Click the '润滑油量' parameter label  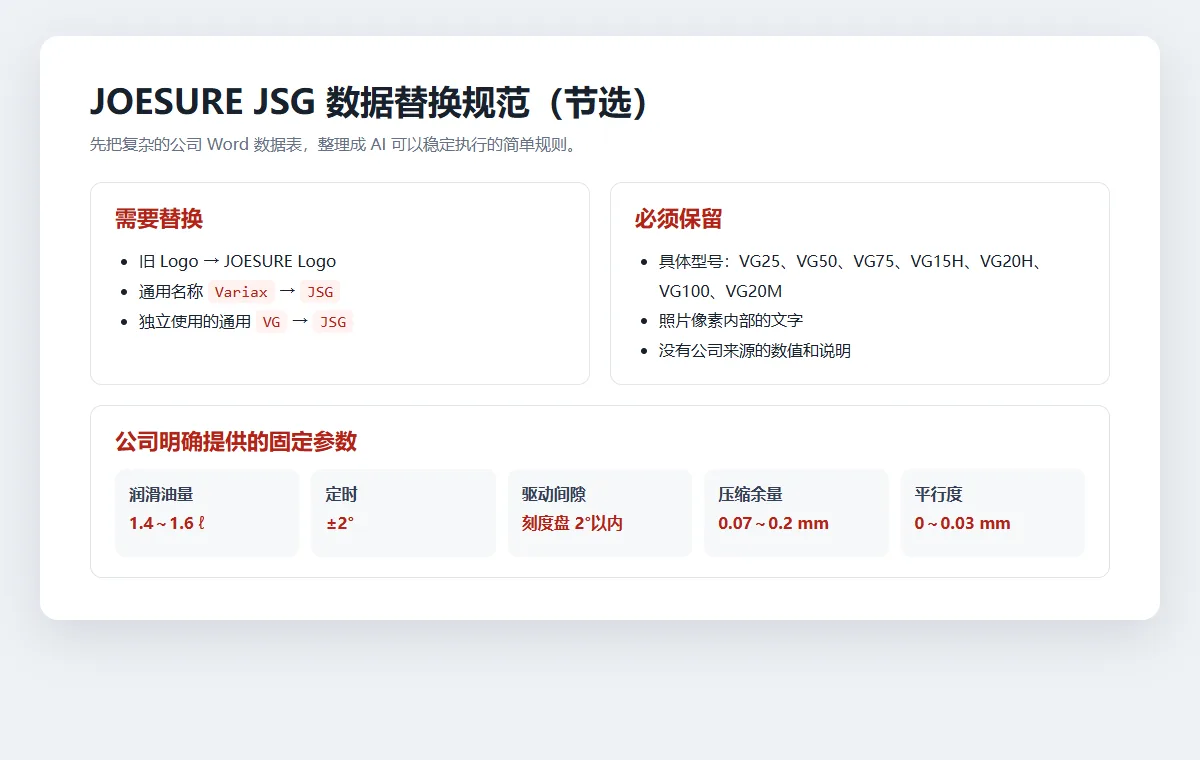[x=161, y=494]
